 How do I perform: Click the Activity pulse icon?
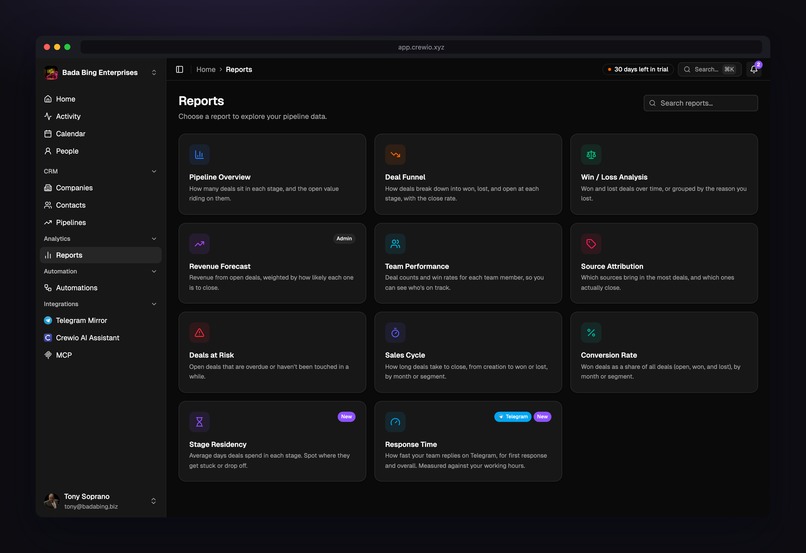[x=48, y=116]
